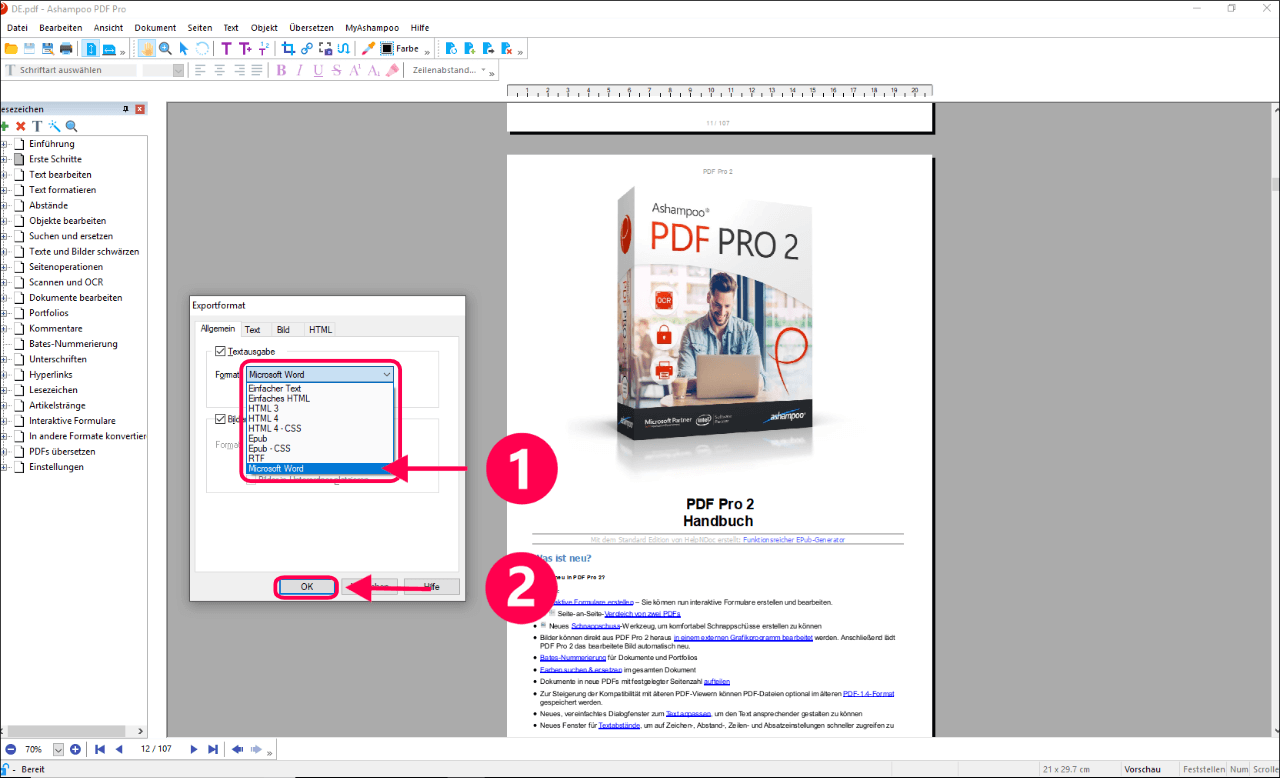Select the PDFs übersetzen bookmark
Viewport: 1280px width, 778px height.
click(x=62, y=452)
